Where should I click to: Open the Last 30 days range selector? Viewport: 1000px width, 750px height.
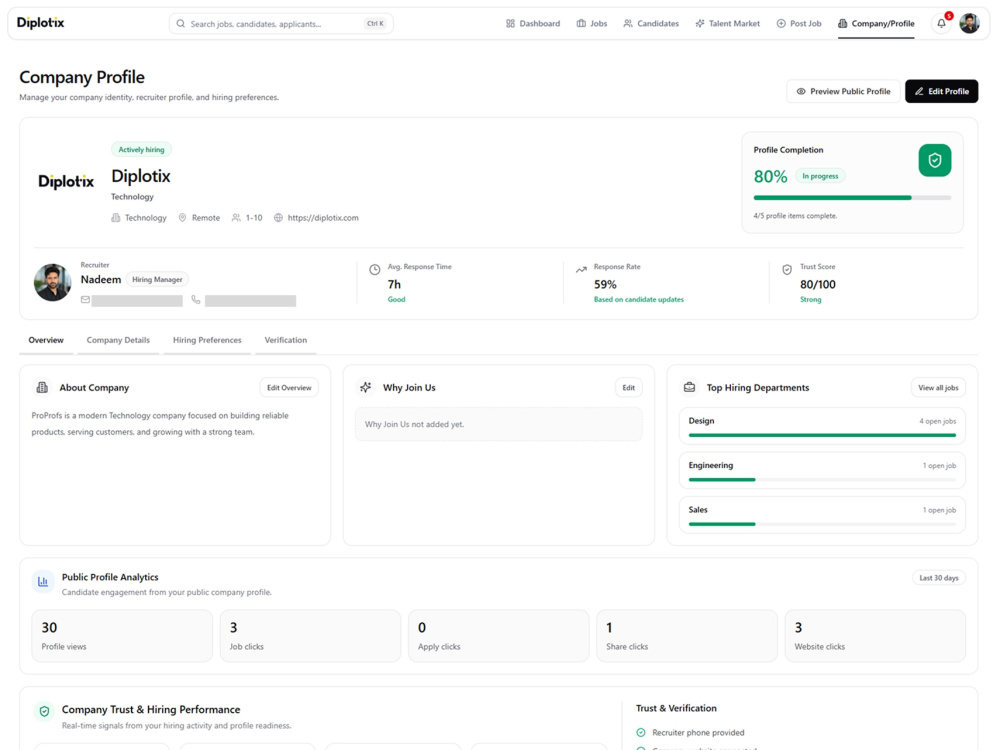[938, 577]
